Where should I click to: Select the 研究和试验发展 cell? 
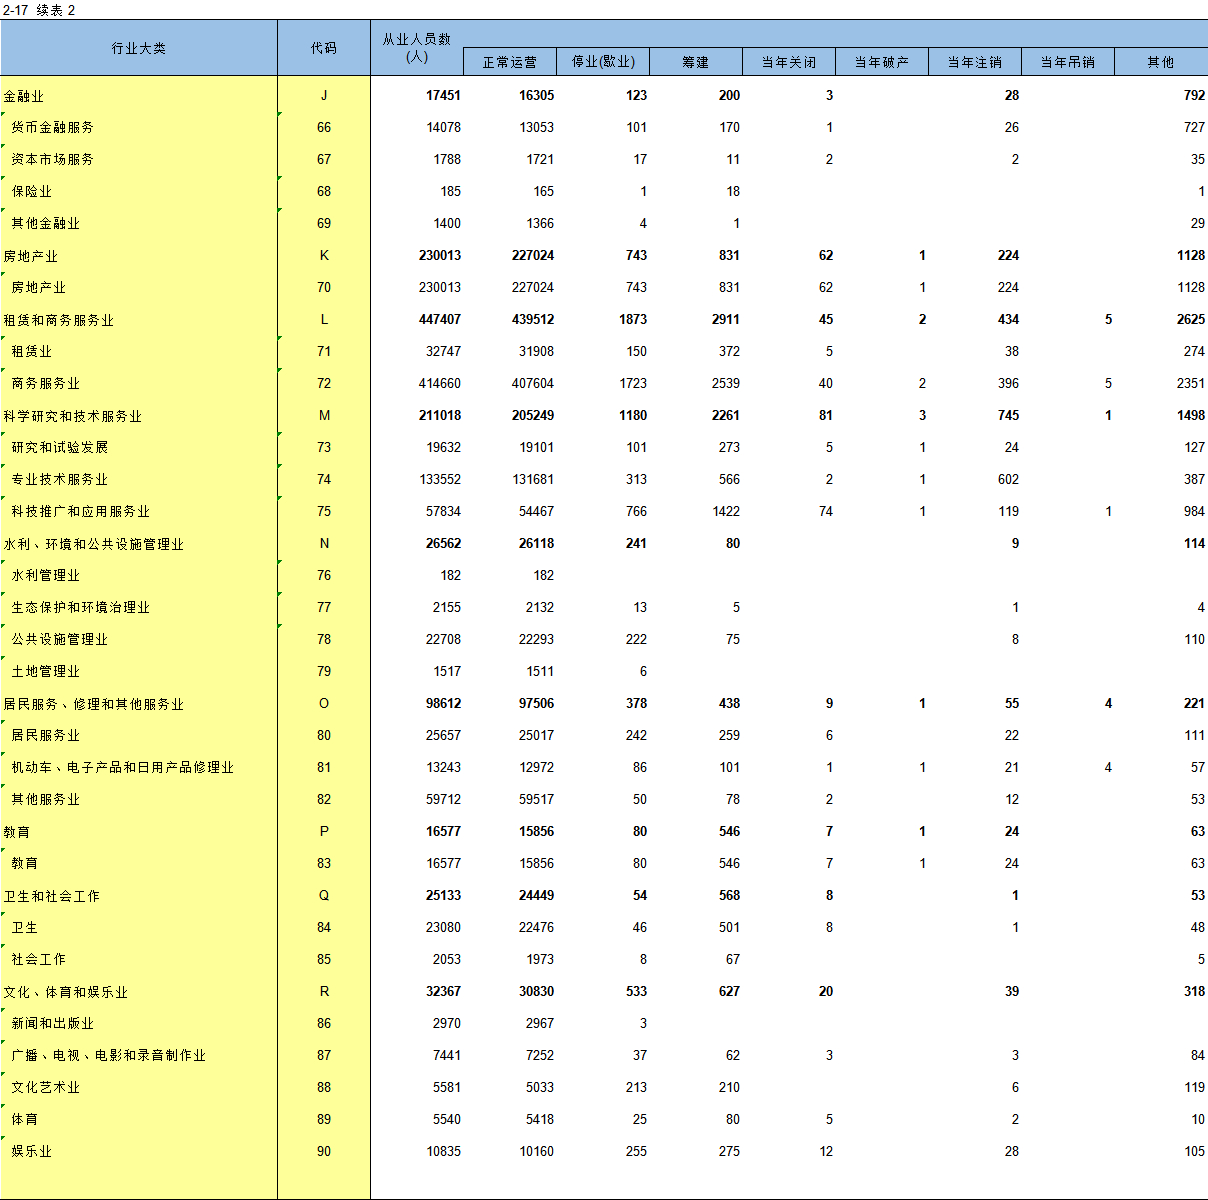[139, 448]
